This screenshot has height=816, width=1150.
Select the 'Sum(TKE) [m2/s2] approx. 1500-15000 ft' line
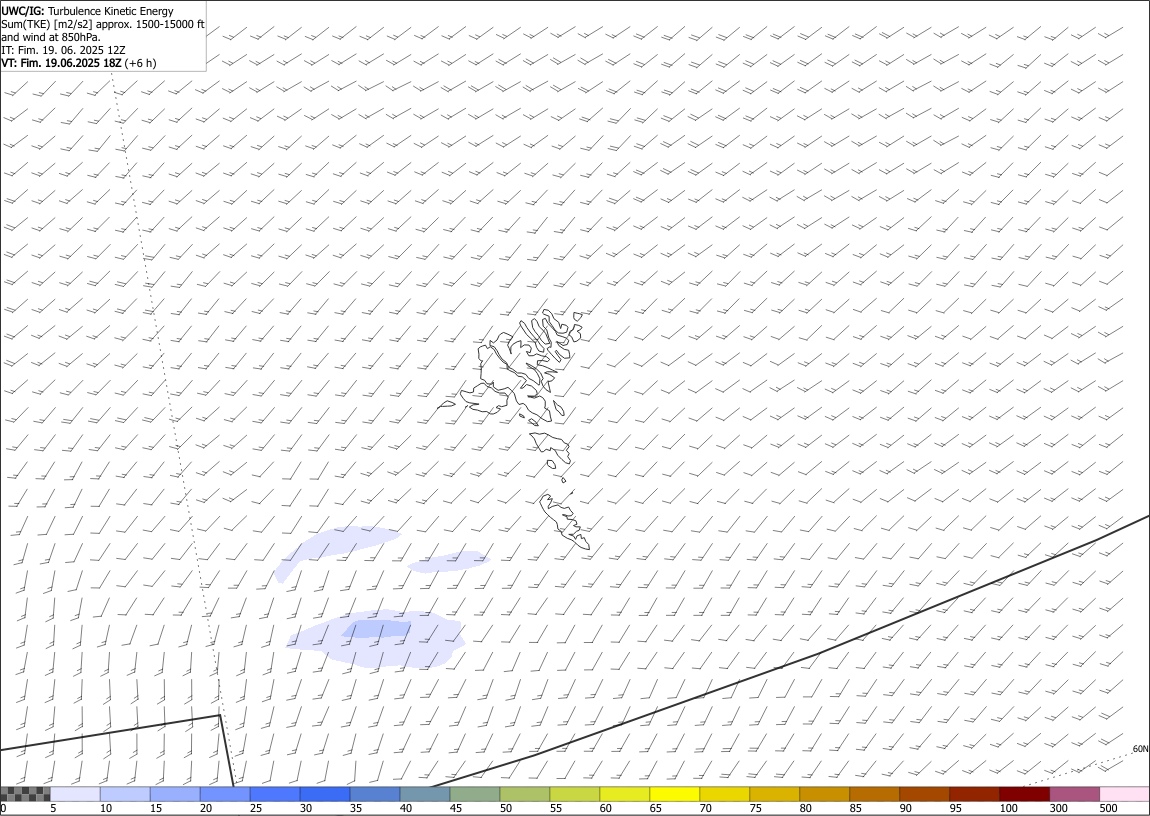[103, 24]
